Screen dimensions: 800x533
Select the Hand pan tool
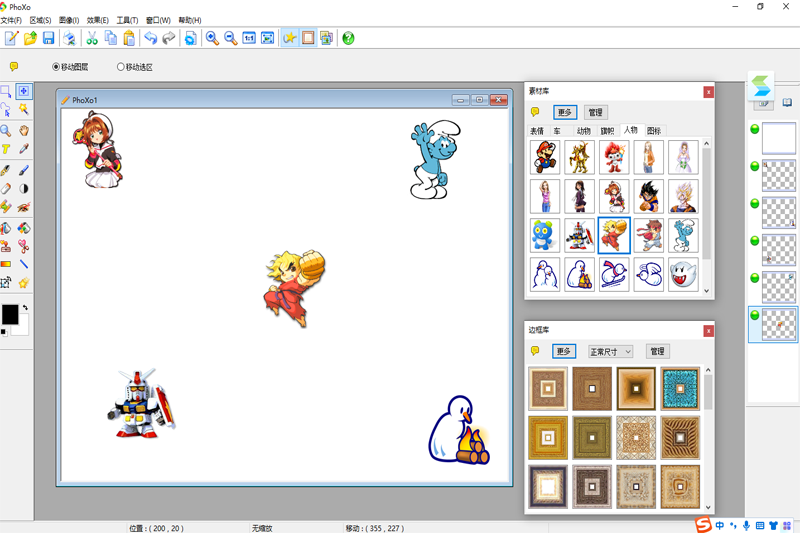pyautogui.click(x=23, y=131)
